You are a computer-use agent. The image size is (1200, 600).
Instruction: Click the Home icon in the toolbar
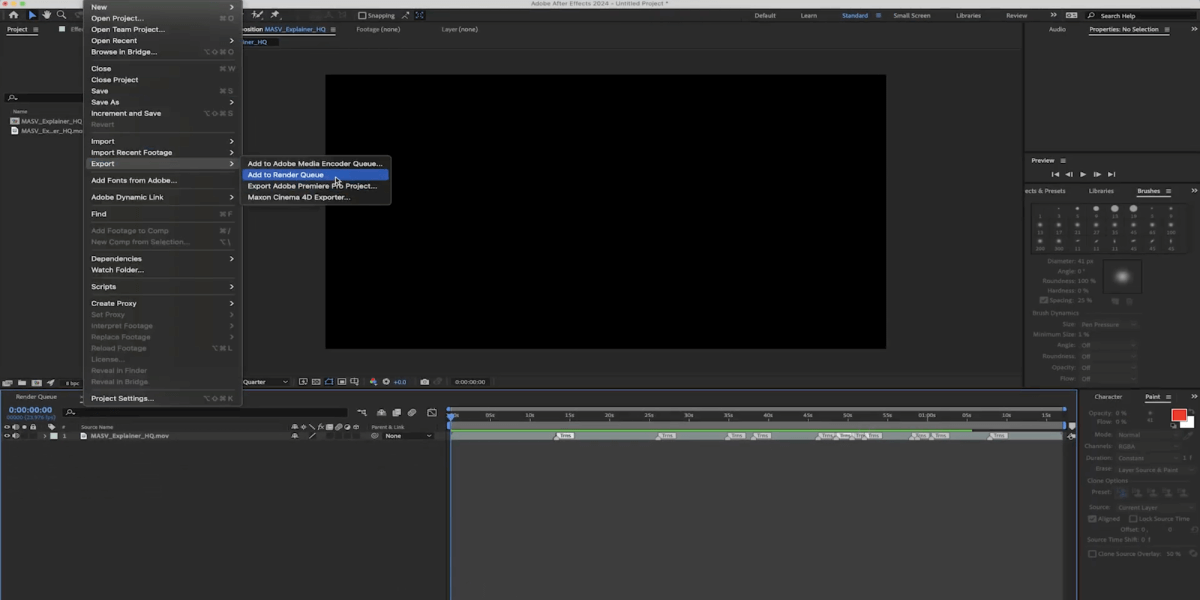[14, 15]
